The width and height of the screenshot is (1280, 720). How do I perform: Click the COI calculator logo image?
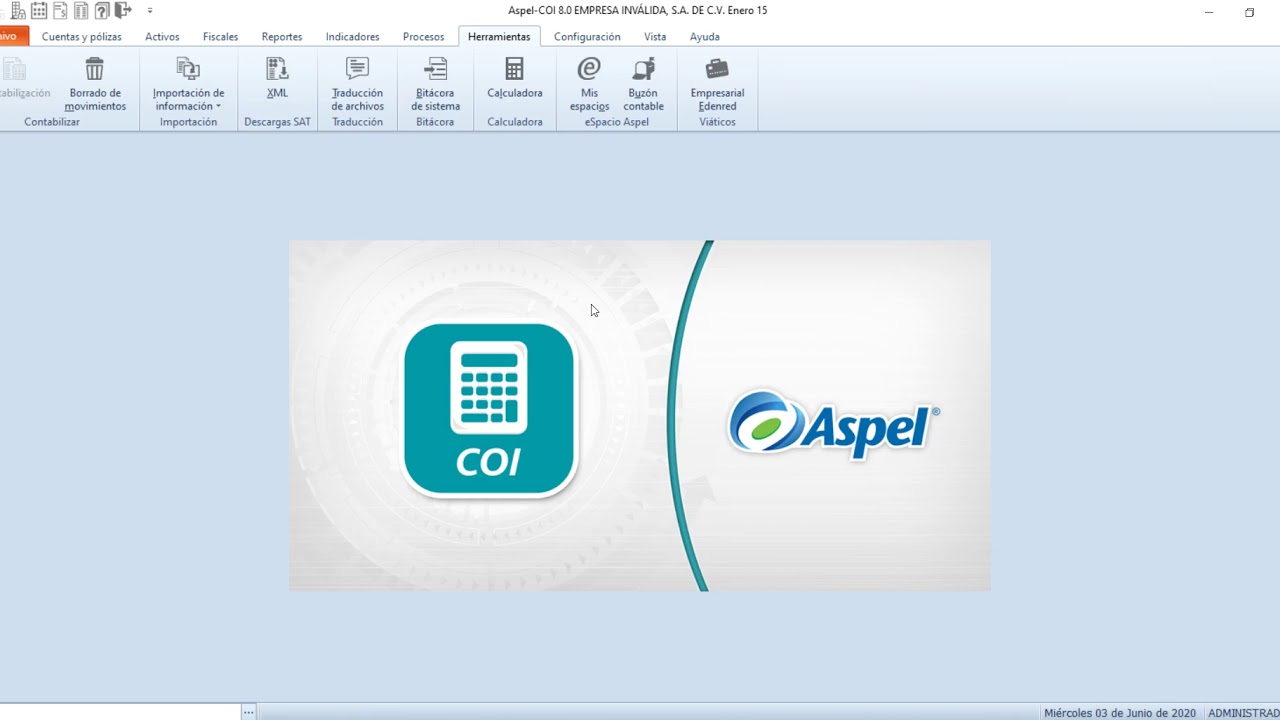pos(489,409)
